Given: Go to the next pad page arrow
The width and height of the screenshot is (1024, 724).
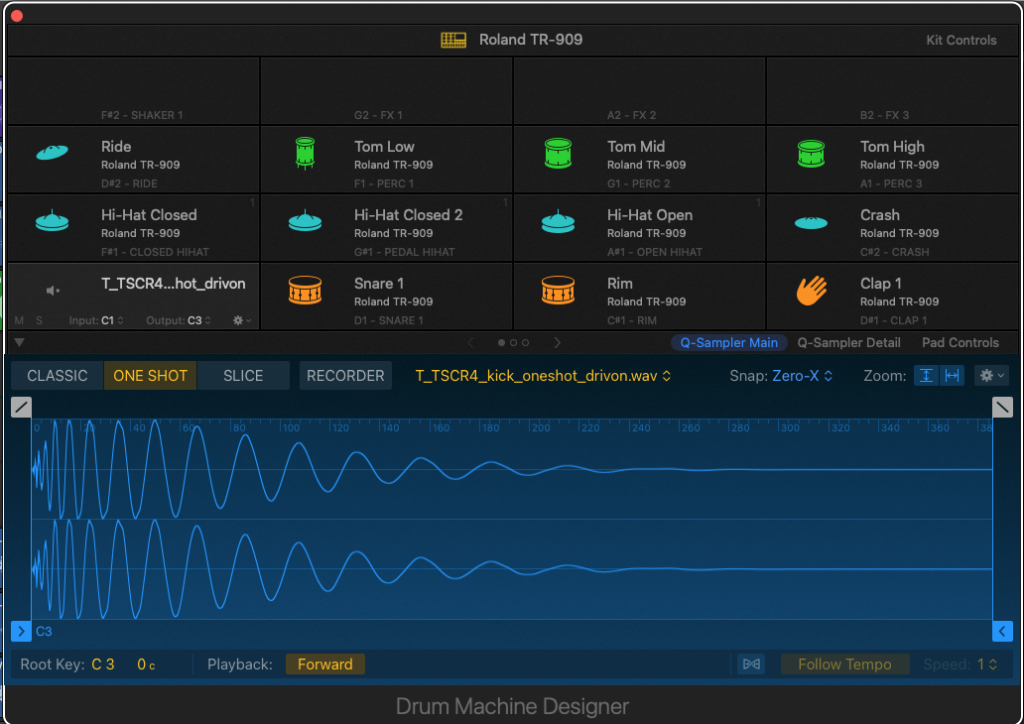Looking at the screenshot, I should [x=557, y=342].
